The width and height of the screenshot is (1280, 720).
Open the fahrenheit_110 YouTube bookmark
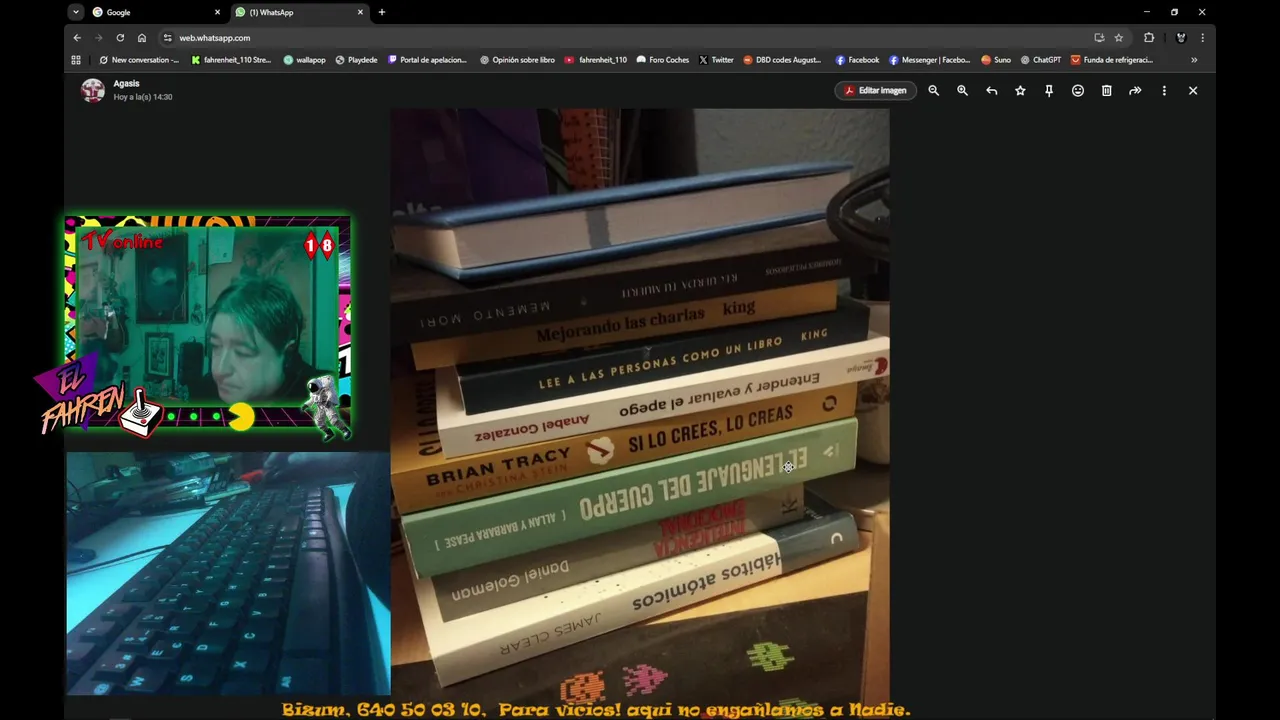pos(596,60)
